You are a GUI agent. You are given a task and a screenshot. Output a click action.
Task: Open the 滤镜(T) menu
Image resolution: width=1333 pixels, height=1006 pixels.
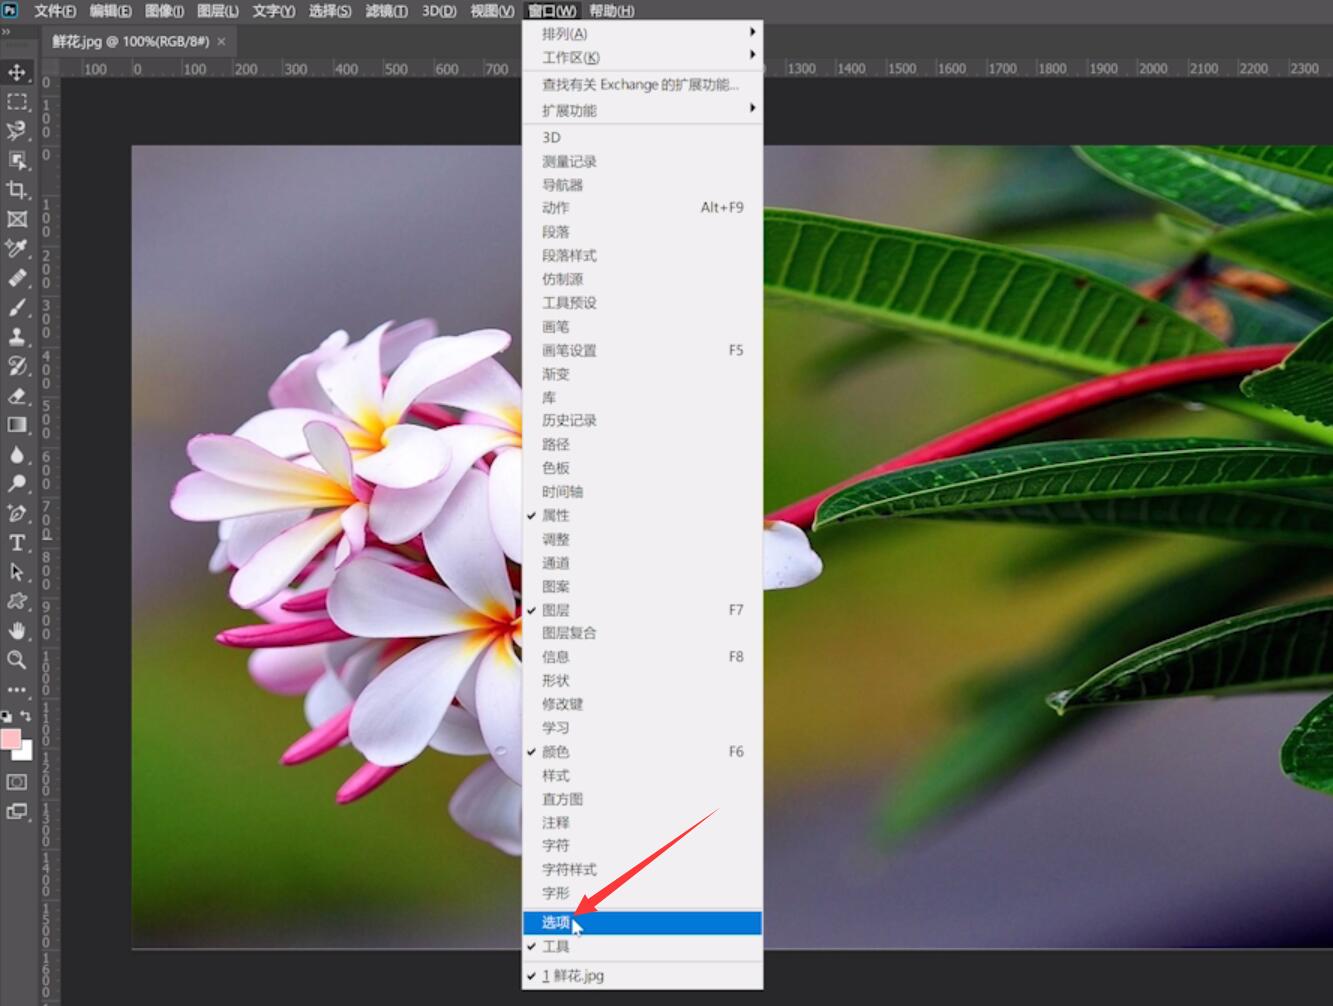pyautogui.click(x=386, y=11)
